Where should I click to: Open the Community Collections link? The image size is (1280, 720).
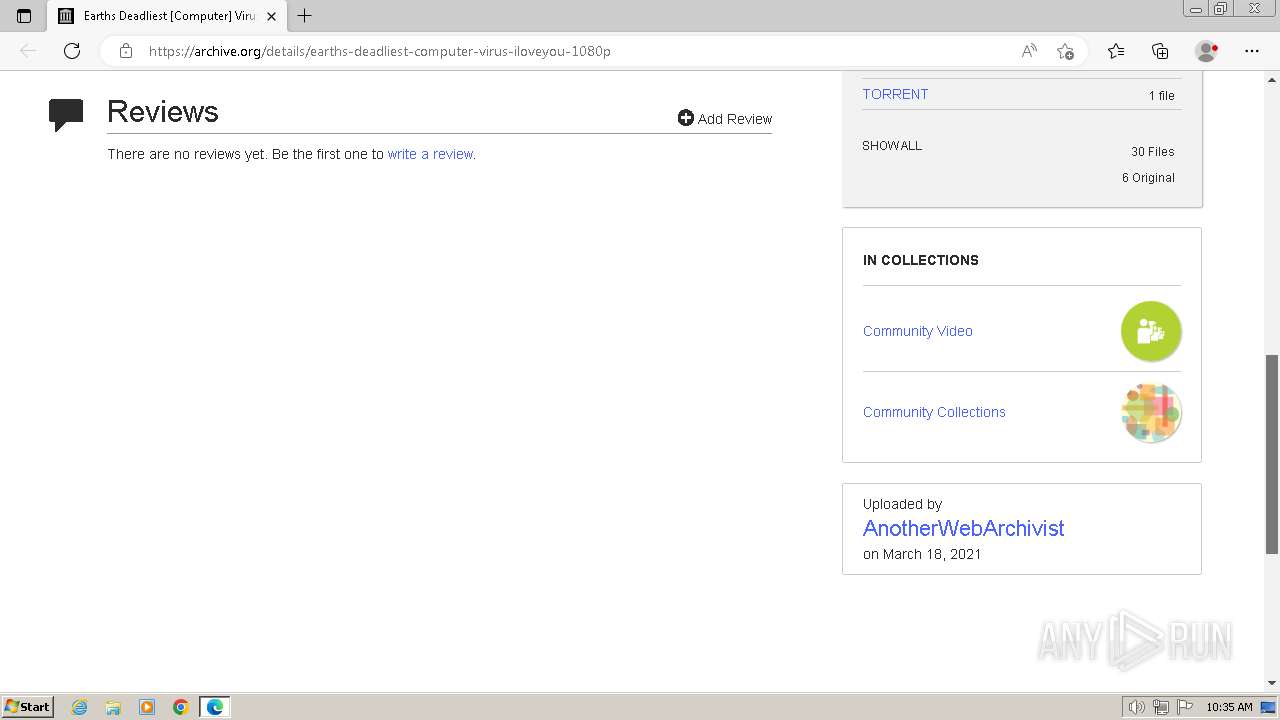pos(934,412)
